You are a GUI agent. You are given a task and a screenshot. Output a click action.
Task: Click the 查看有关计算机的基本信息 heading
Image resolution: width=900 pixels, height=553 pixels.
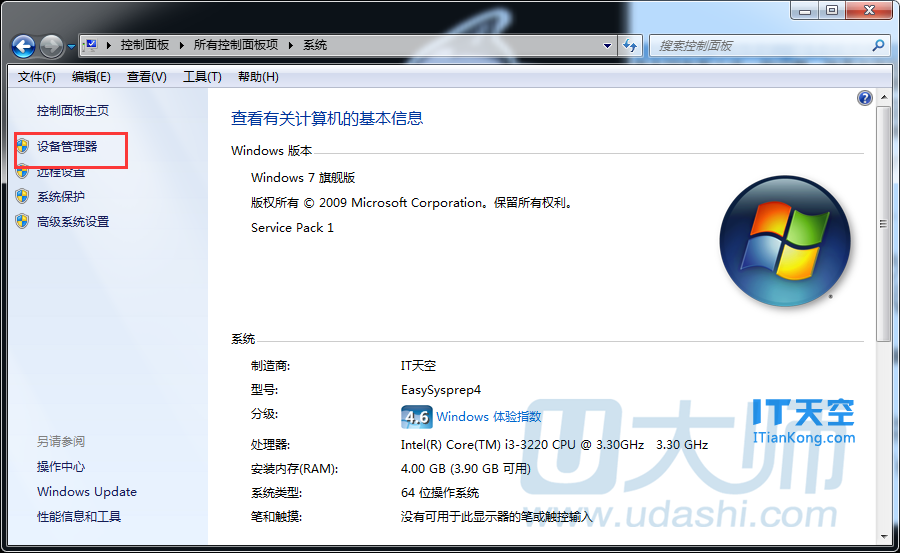pyautogui.click(x=327, y=118)
